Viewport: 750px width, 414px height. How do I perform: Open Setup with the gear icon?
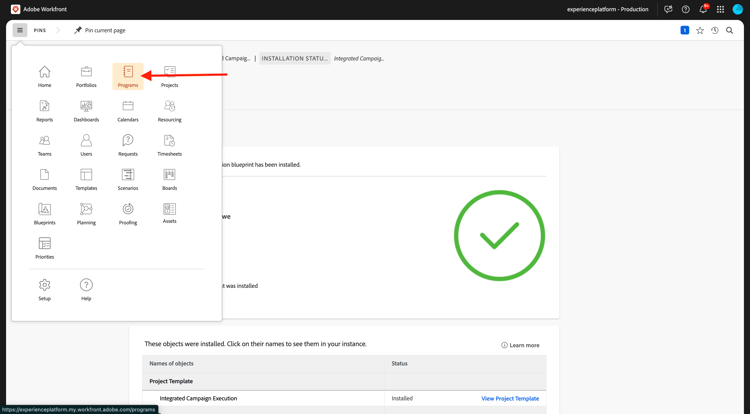(x=44, y=289)
